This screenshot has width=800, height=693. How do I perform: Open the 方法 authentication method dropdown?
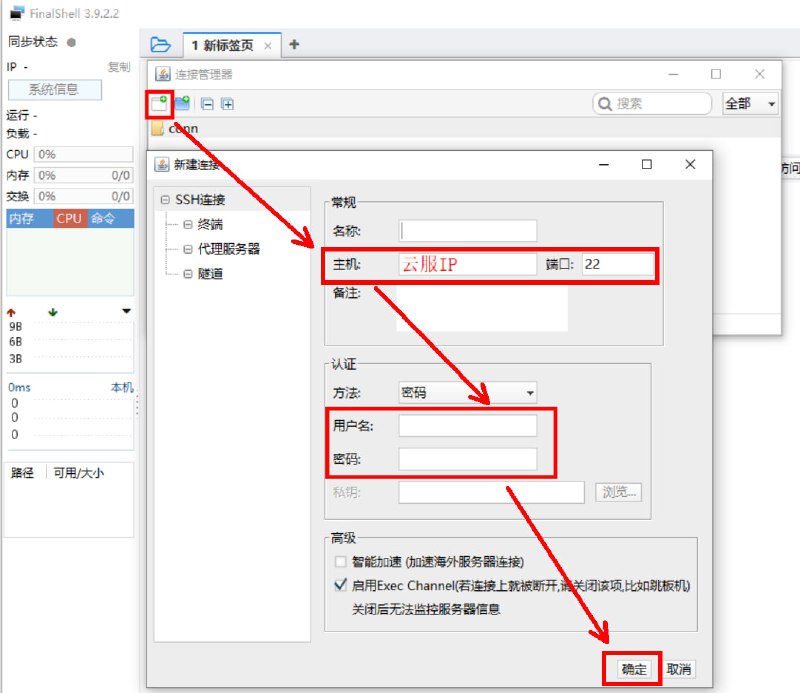(x=467, y=393)
